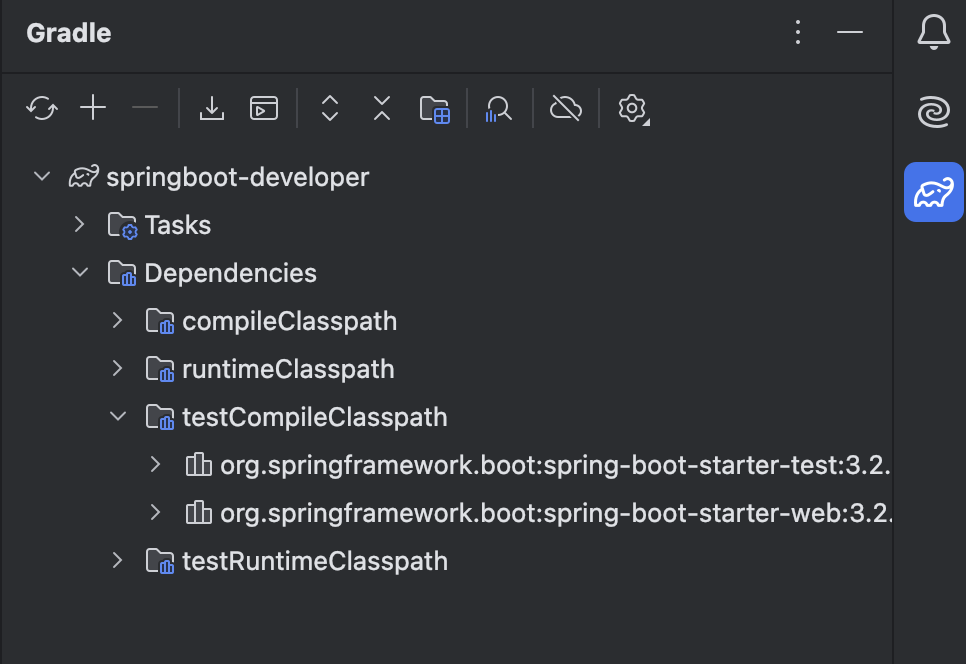Click the Gradle elephant sidebar button

[x=934, y=192]
